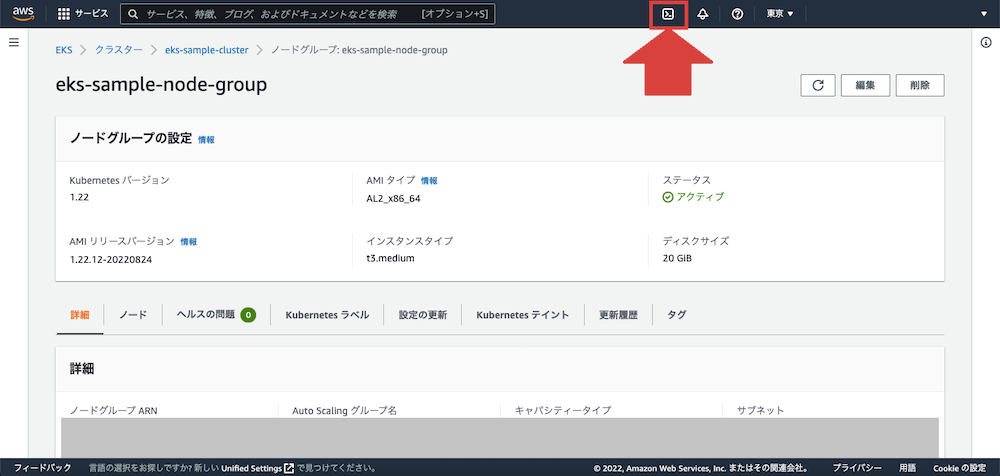Switch to the ノード tab

pos(133,314)
